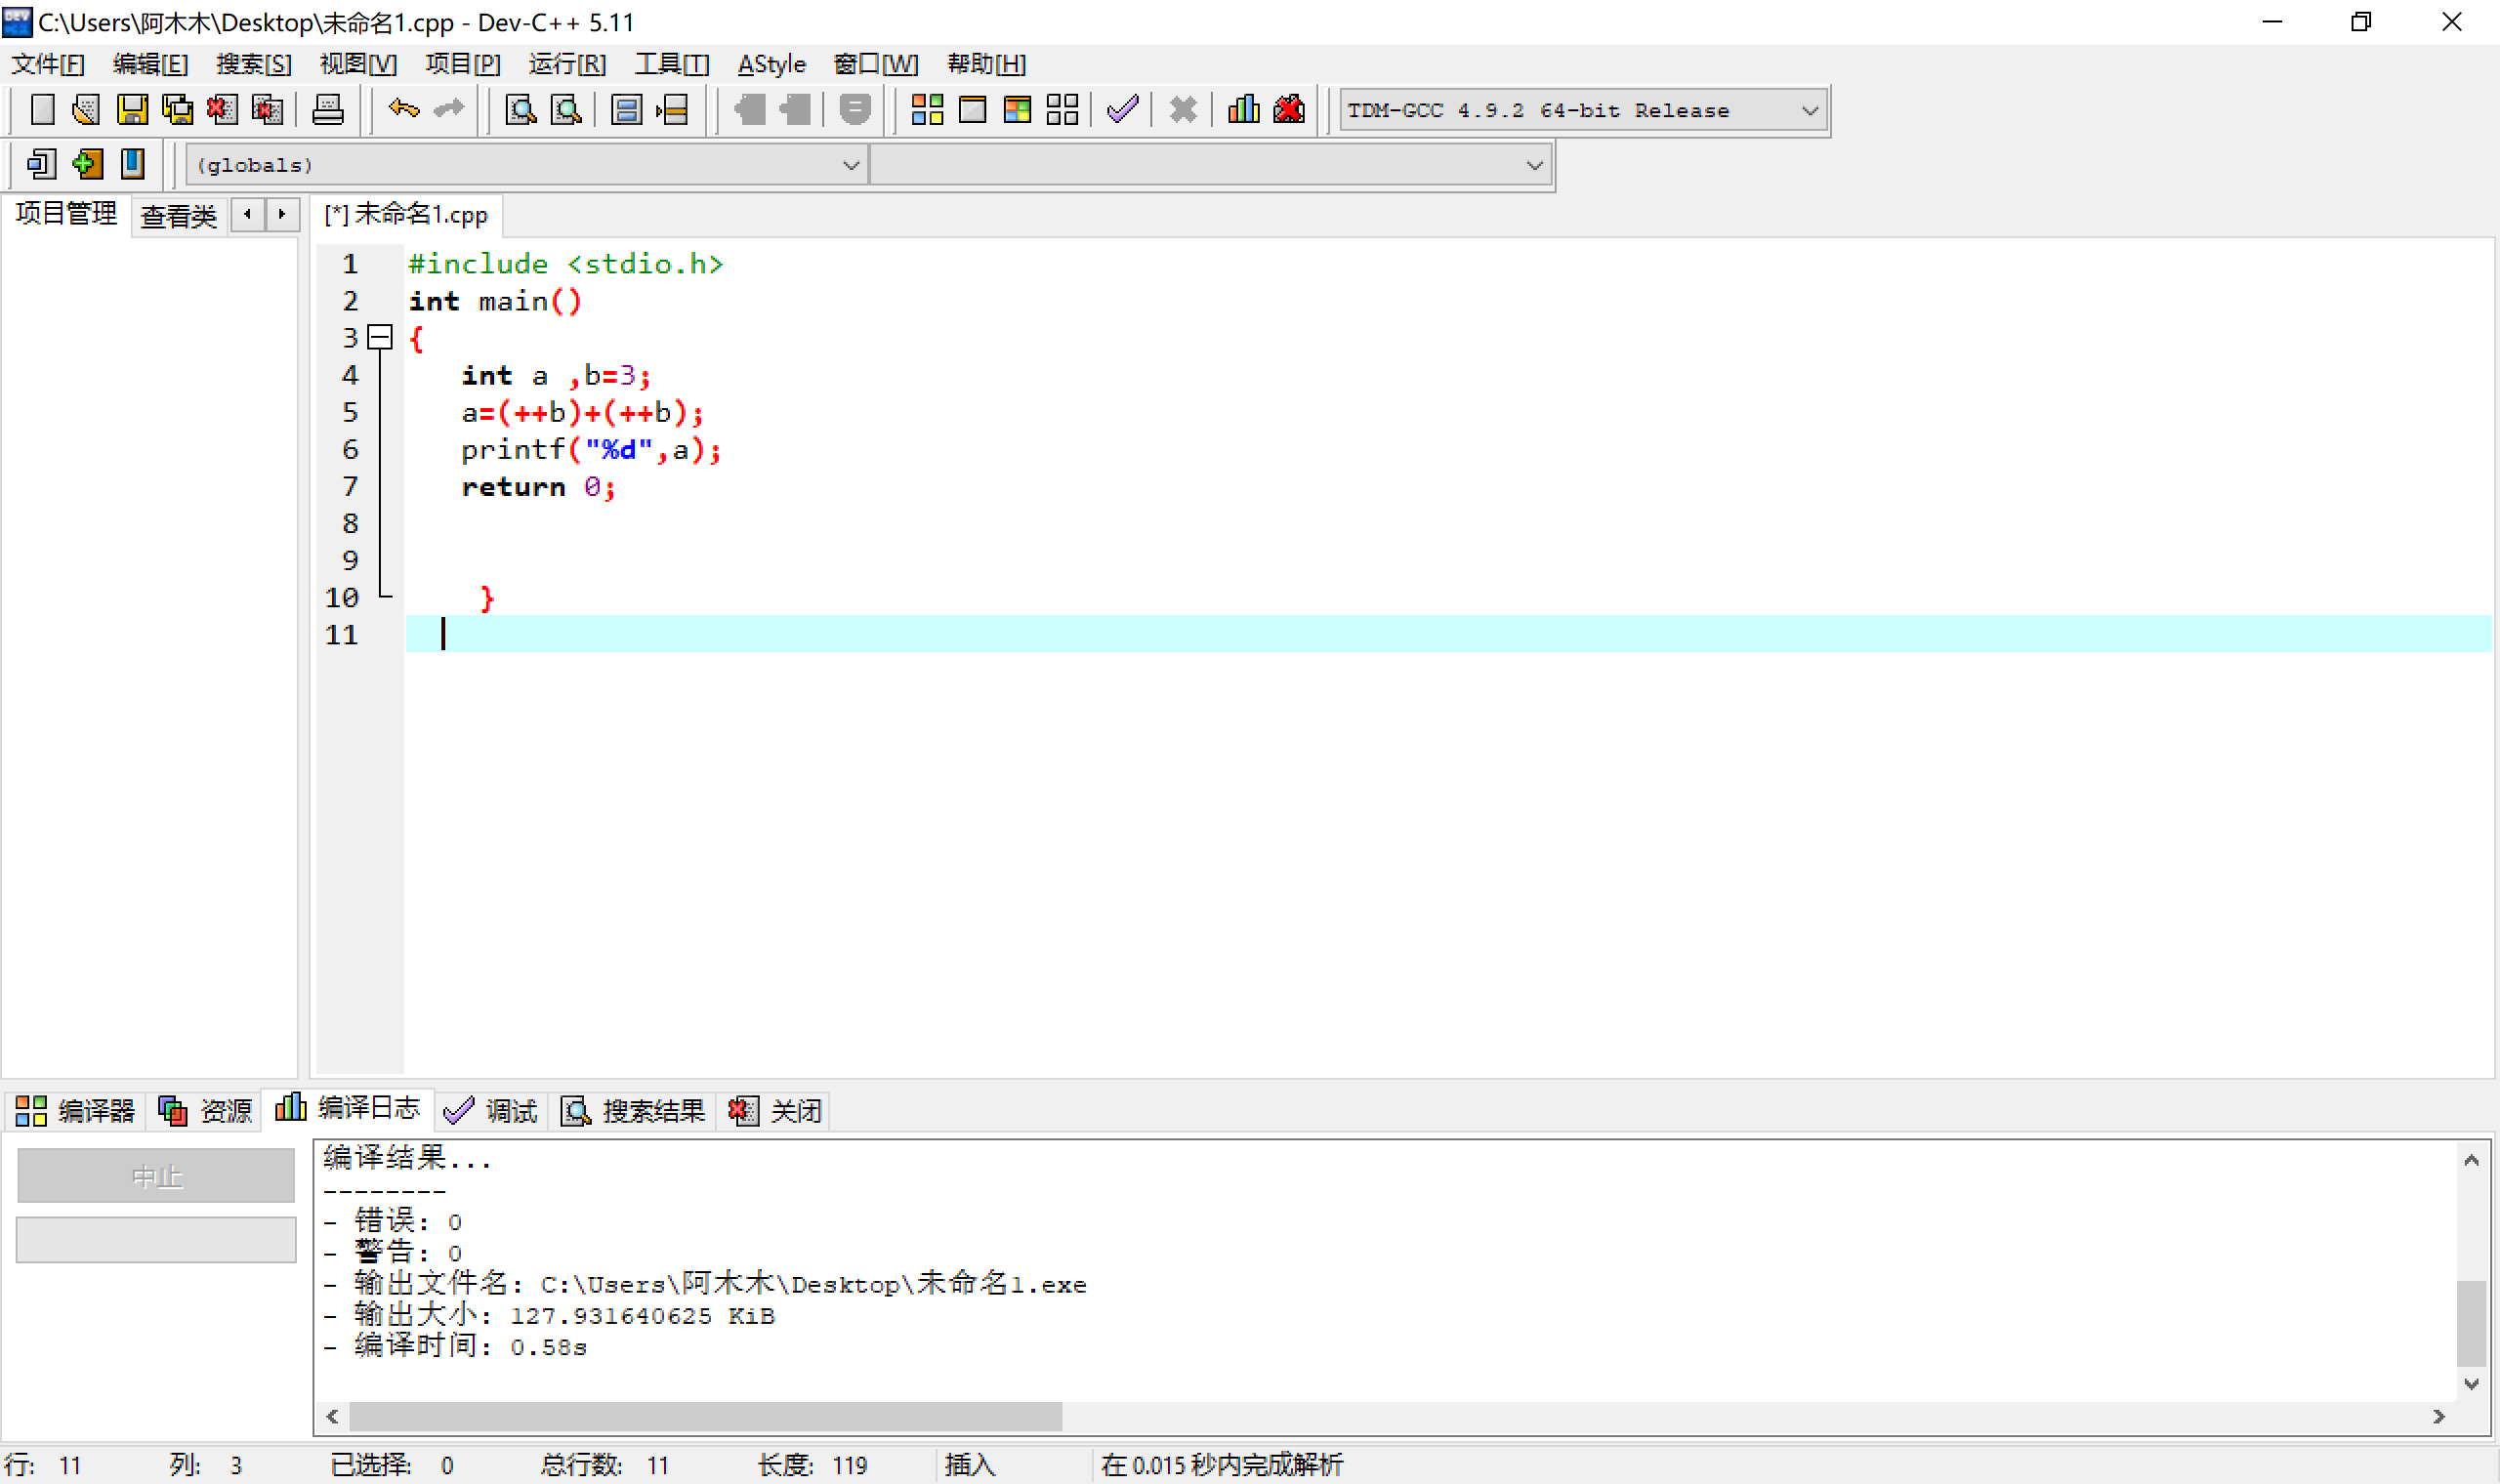Save the current file icon
This screenshot has width=2500, height=1484.
[132, 109]
